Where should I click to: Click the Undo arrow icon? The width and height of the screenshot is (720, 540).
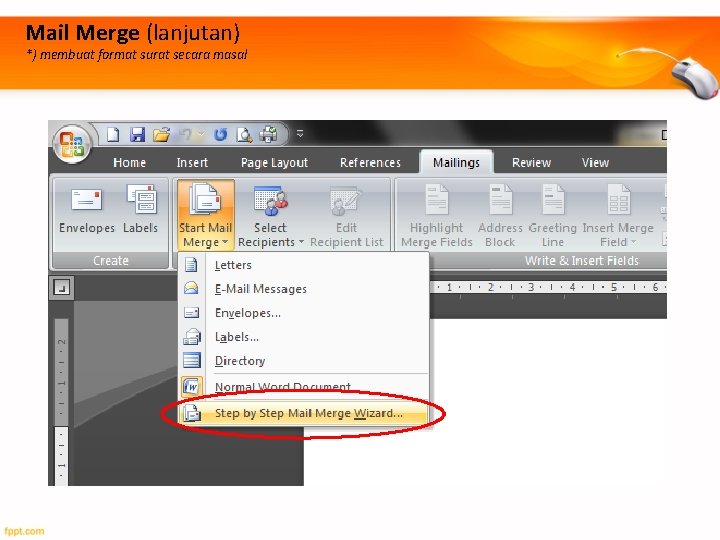pos(186,135)
